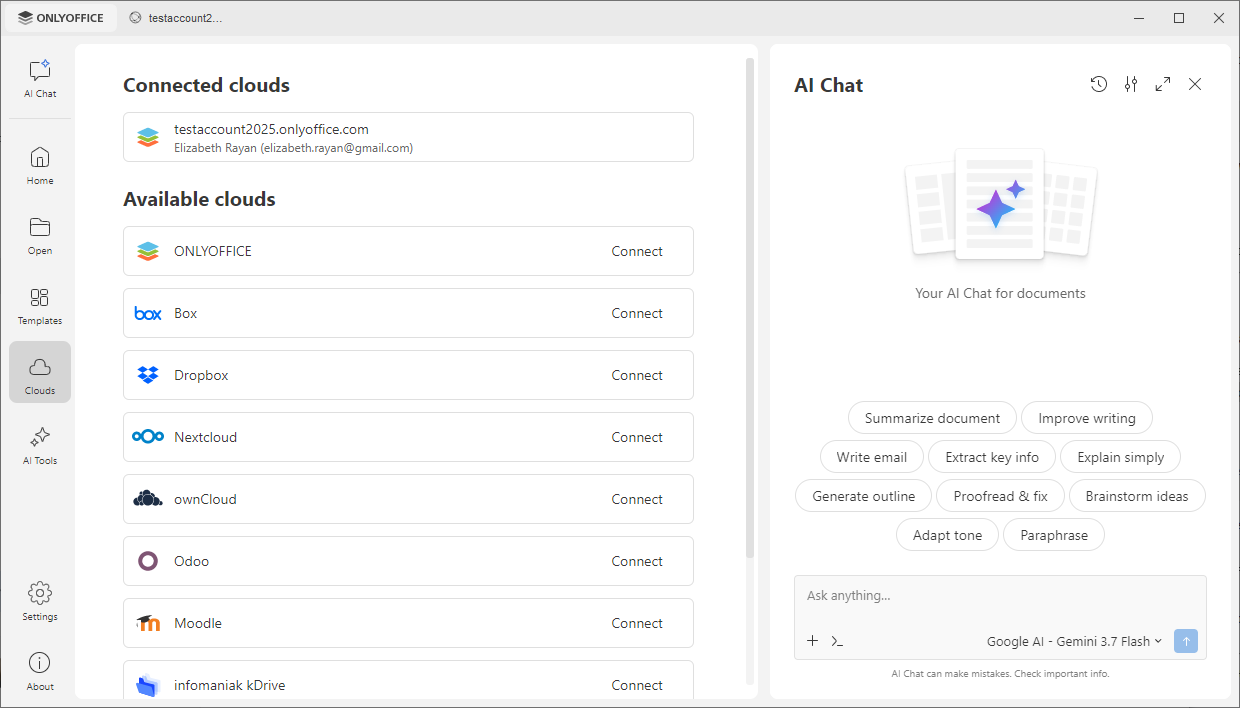Click the Nextcloud row label

coord(205,437)
